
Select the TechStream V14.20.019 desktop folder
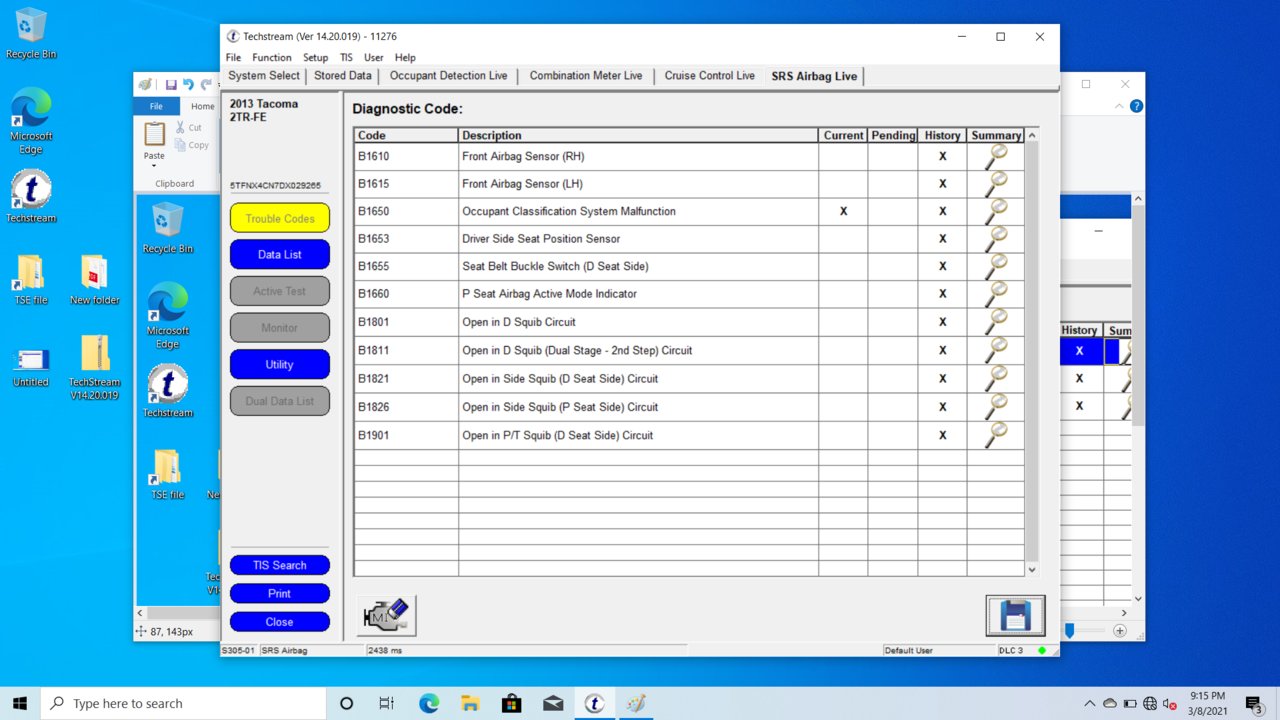pos(95,368)
